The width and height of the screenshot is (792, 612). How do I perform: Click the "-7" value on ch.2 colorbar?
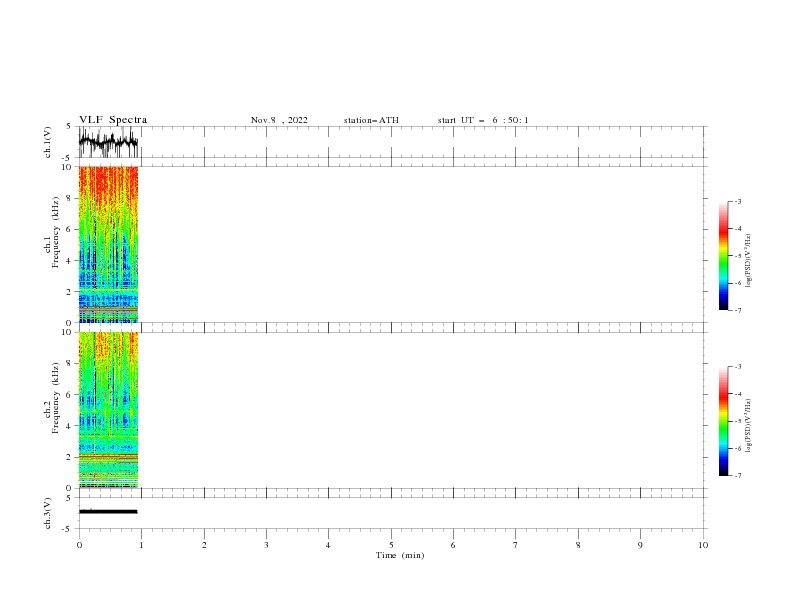(737, 476)
